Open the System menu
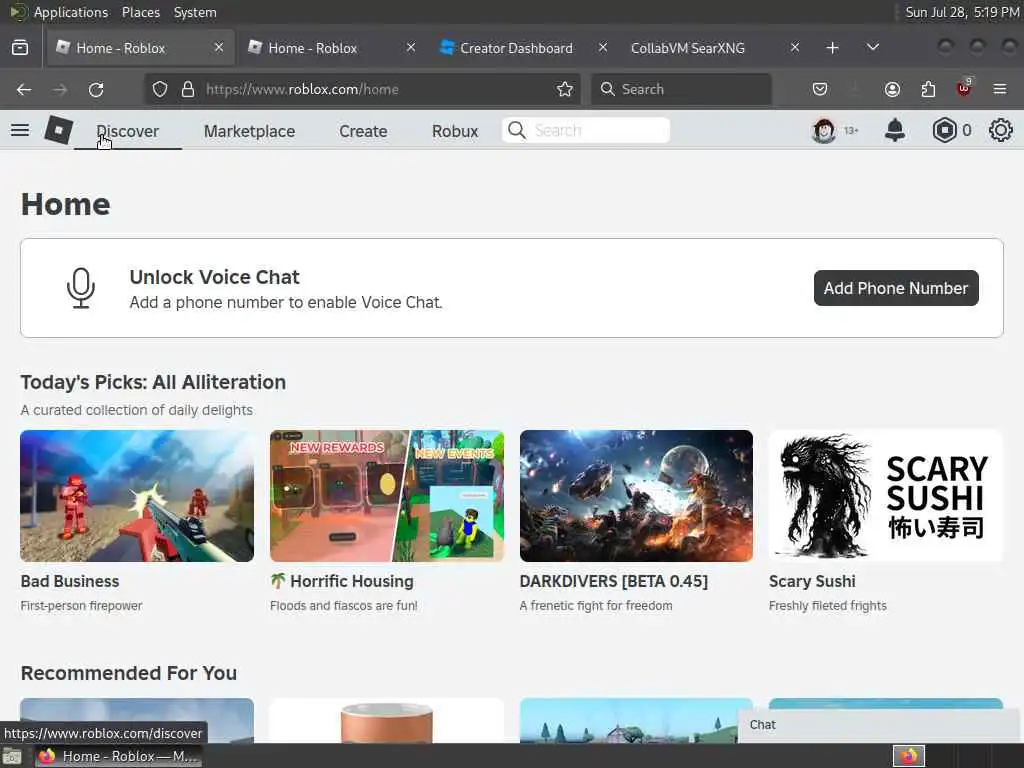 coord(195,12)
